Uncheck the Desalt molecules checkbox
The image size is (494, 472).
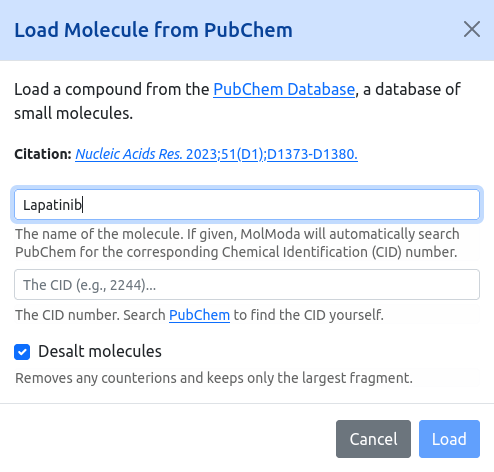pyautogui.click(x=22, y=352)
